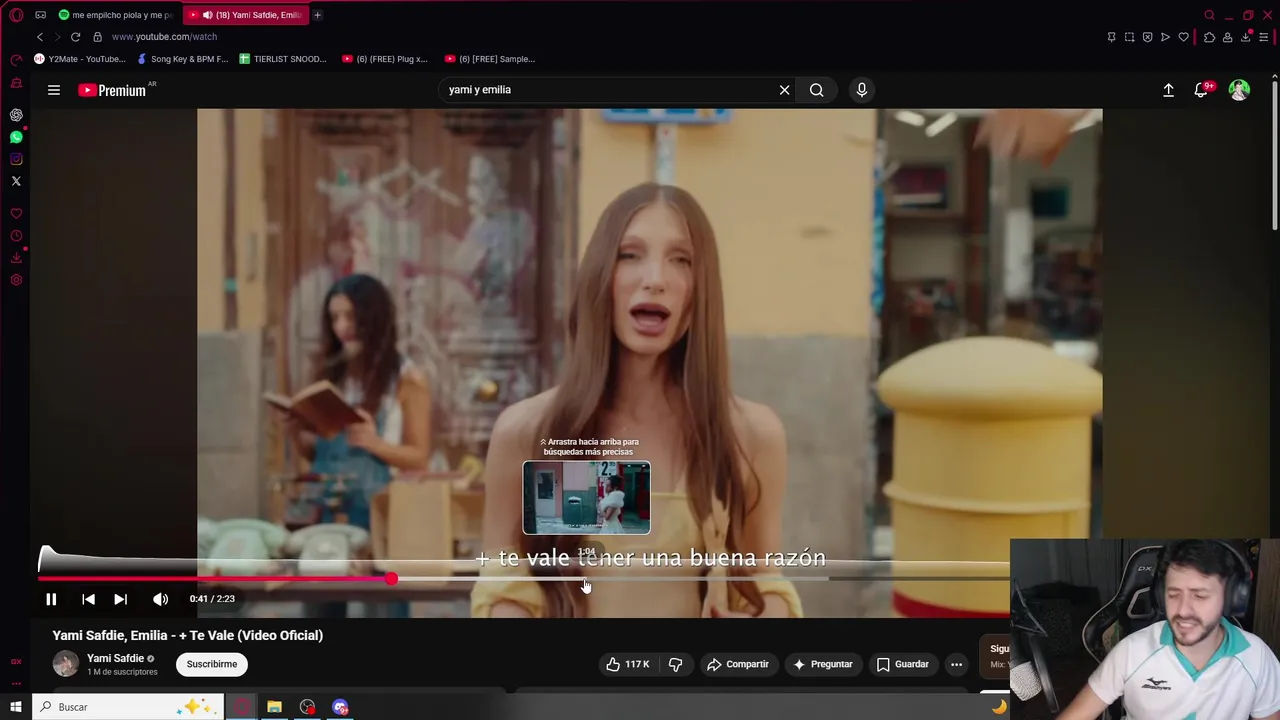Go to the previous video

88,599
